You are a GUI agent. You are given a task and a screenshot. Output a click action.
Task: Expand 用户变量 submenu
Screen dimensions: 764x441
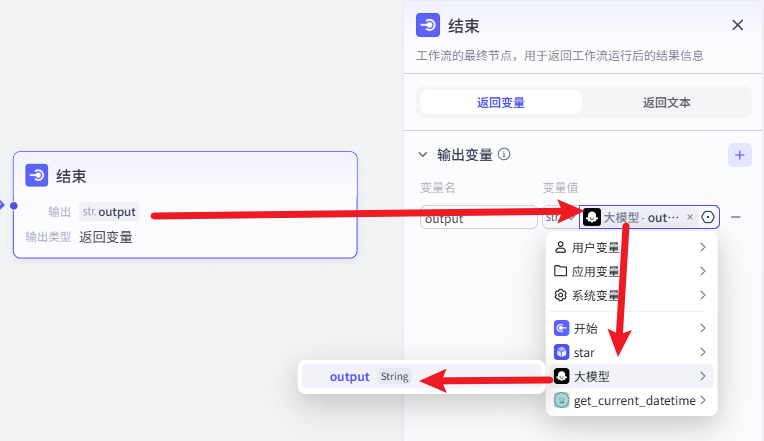tap(631, 248)
